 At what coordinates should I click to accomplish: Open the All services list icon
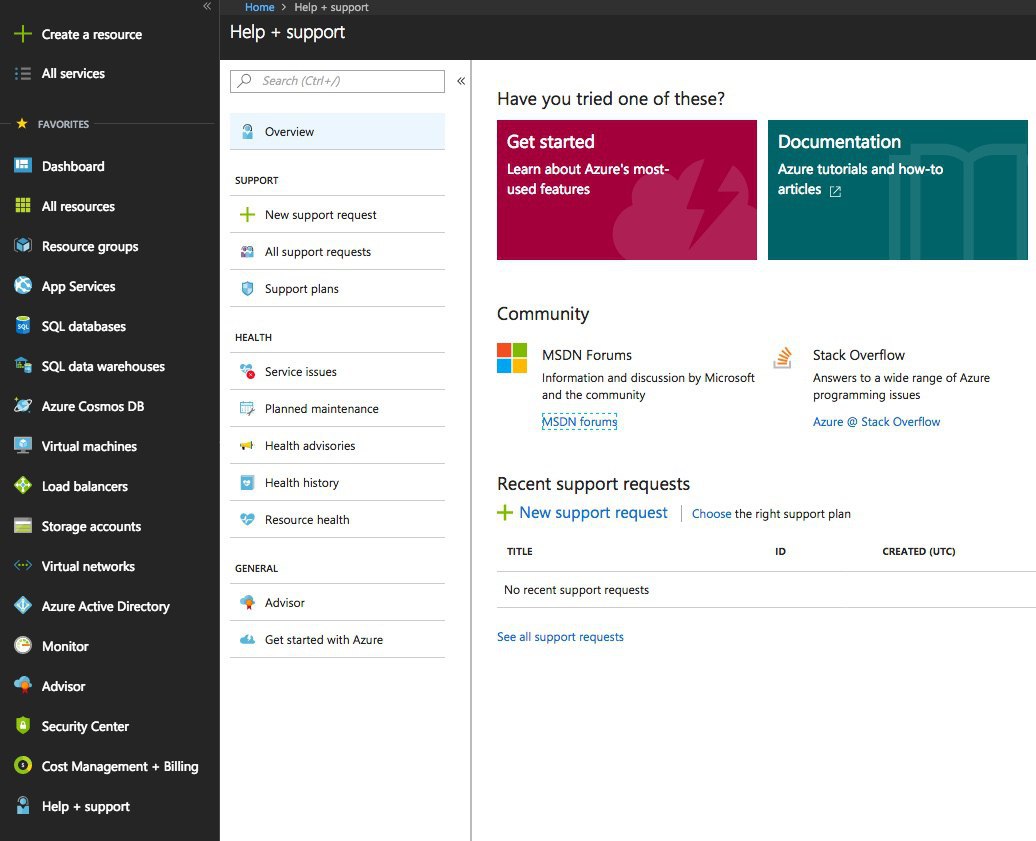(22, 73)
